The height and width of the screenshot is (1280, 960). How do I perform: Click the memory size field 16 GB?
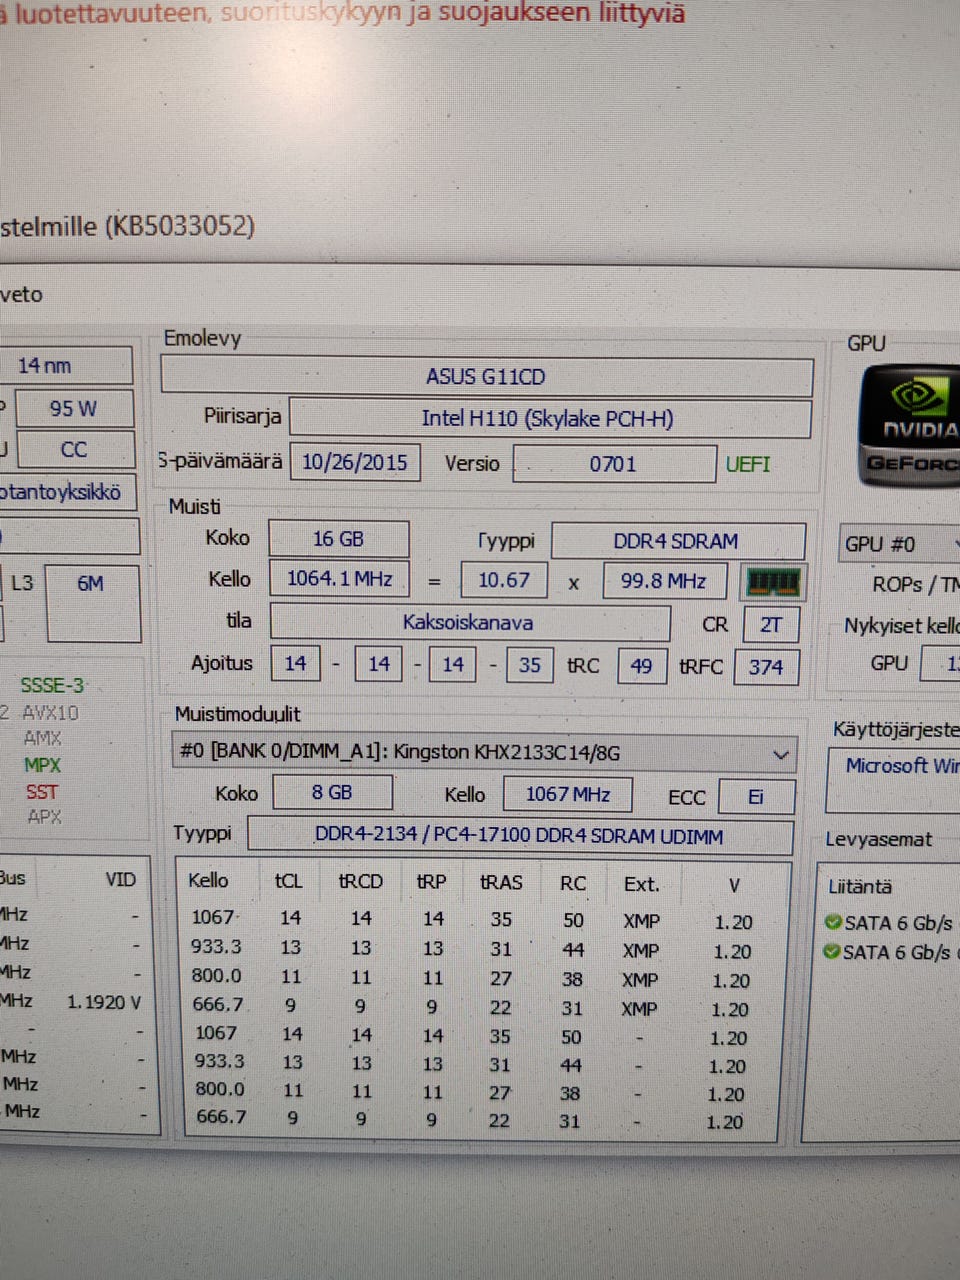pos(339,539)
